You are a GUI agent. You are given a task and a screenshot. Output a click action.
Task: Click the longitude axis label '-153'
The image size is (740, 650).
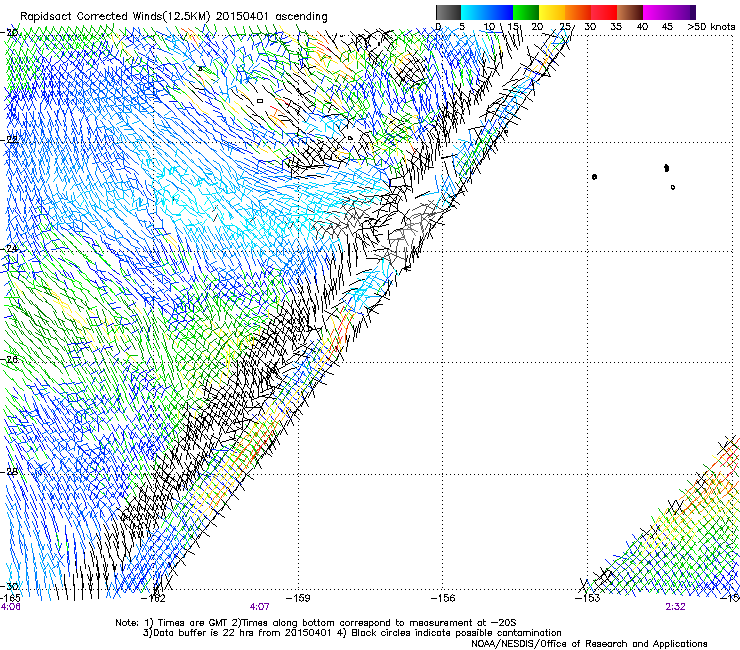(x=587, y=598)
